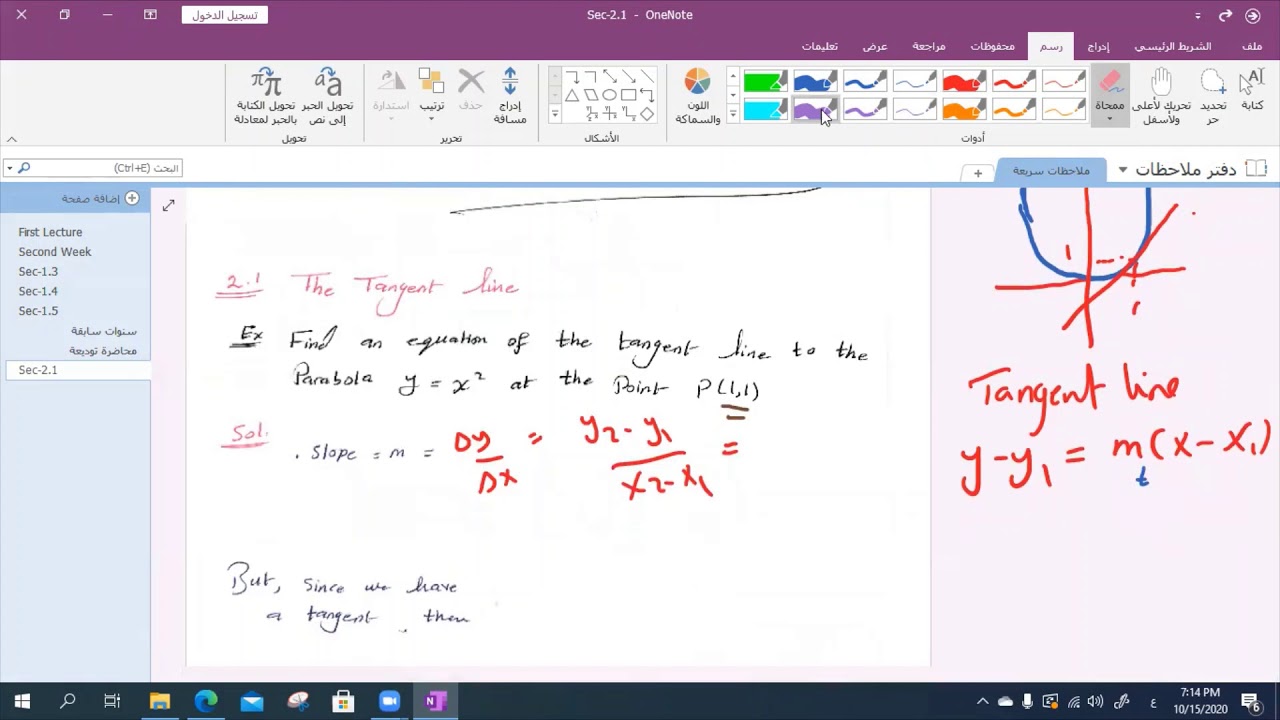
Task: Open Microsoft Edge from the taskbar
Action: (x=206, y=701)
